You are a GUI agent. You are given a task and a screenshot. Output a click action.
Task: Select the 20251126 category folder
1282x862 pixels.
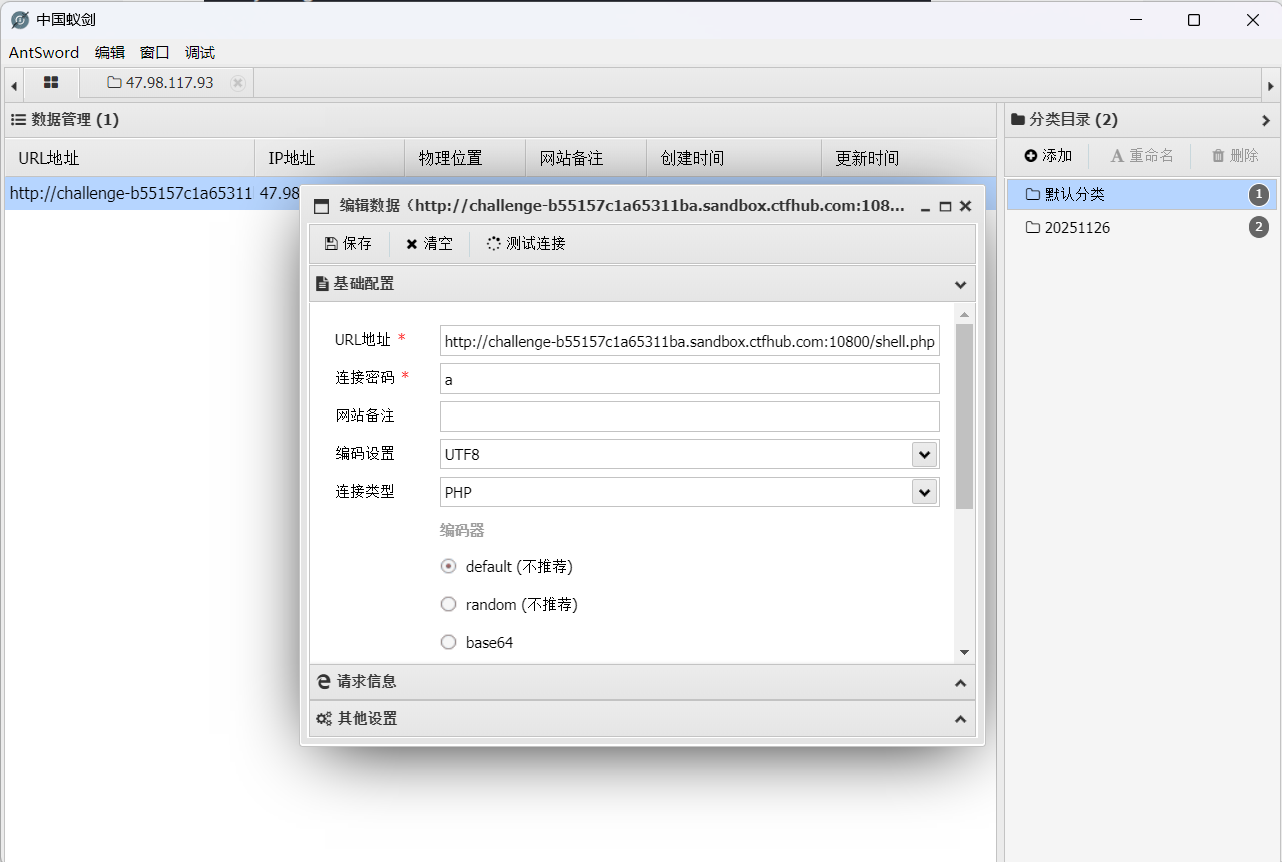[1141, 227]
